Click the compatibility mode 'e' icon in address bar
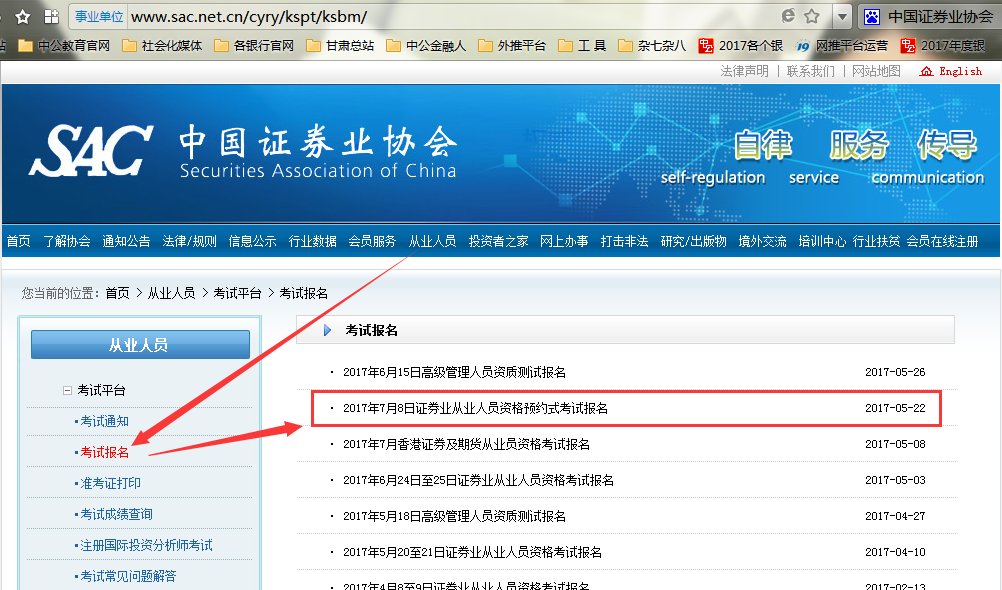Viewport: 1002px width, 590px height. 788,16
